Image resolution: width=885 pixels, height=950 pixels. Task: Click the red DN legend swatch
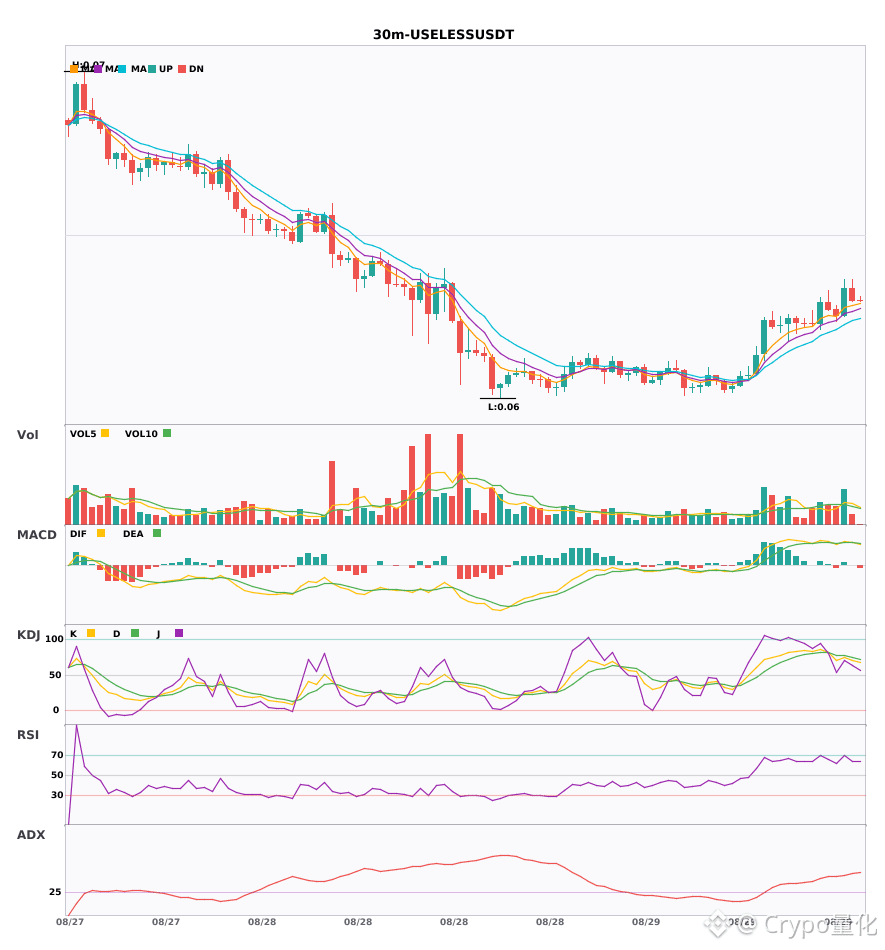182,69
